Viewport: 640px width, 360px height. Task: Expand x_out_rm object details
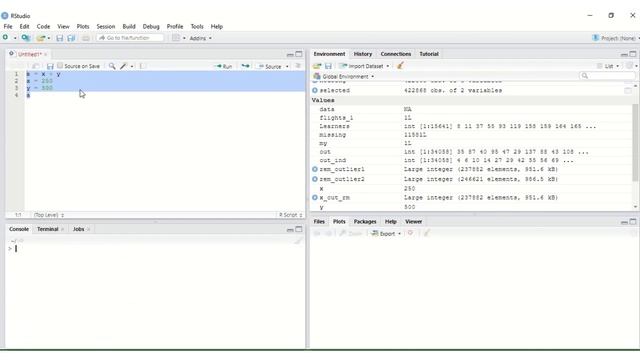point(315,198)
